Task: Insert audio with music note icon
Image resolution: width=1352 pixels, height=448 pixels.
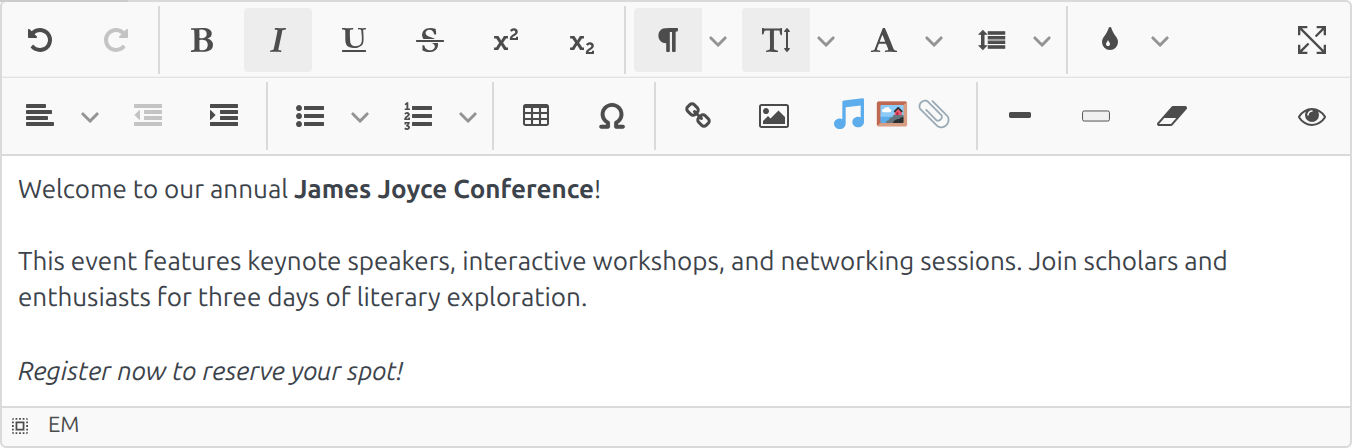Action: (848, 114)
